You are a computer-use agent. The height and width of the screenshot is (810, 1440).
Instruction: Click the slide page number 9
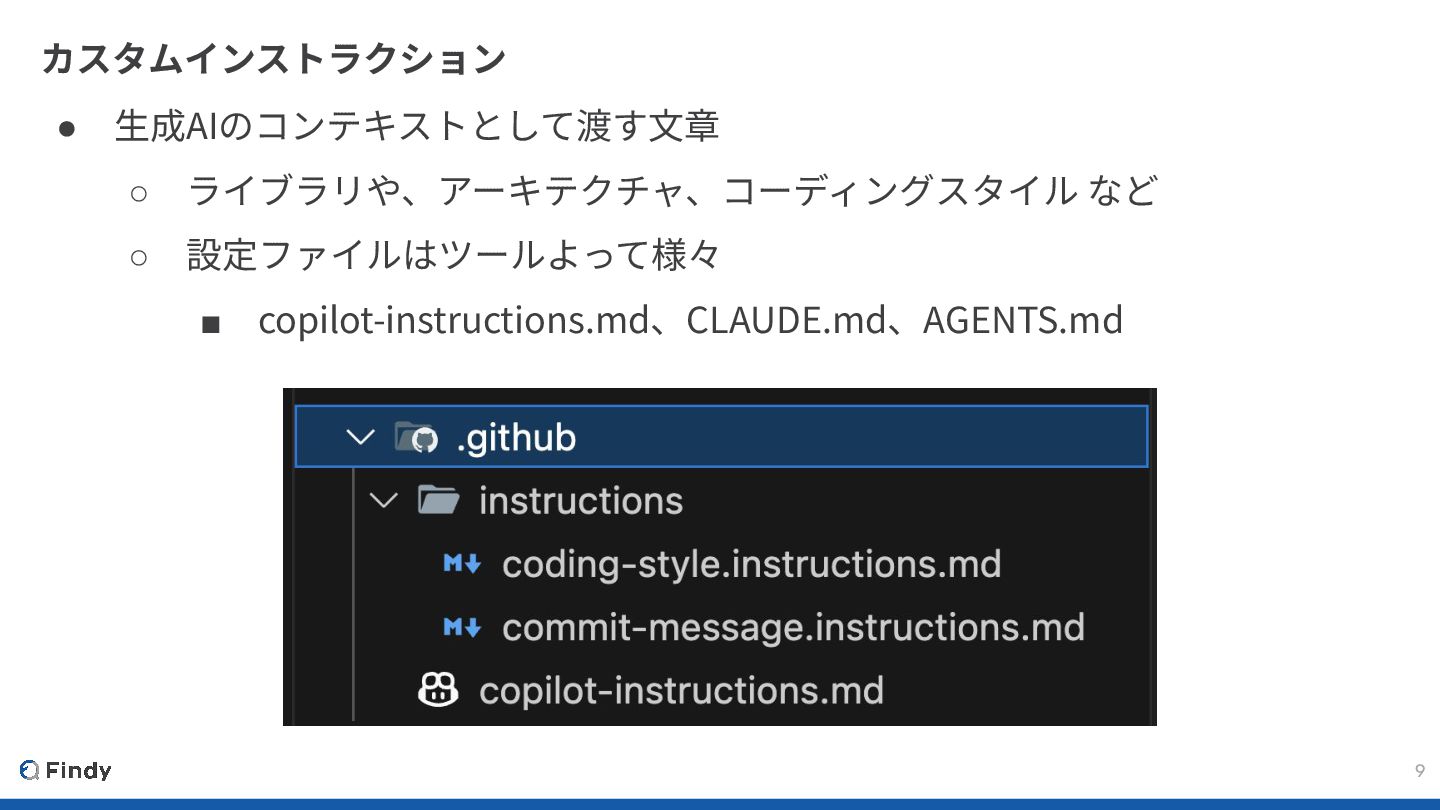[x=1420, y=770]
